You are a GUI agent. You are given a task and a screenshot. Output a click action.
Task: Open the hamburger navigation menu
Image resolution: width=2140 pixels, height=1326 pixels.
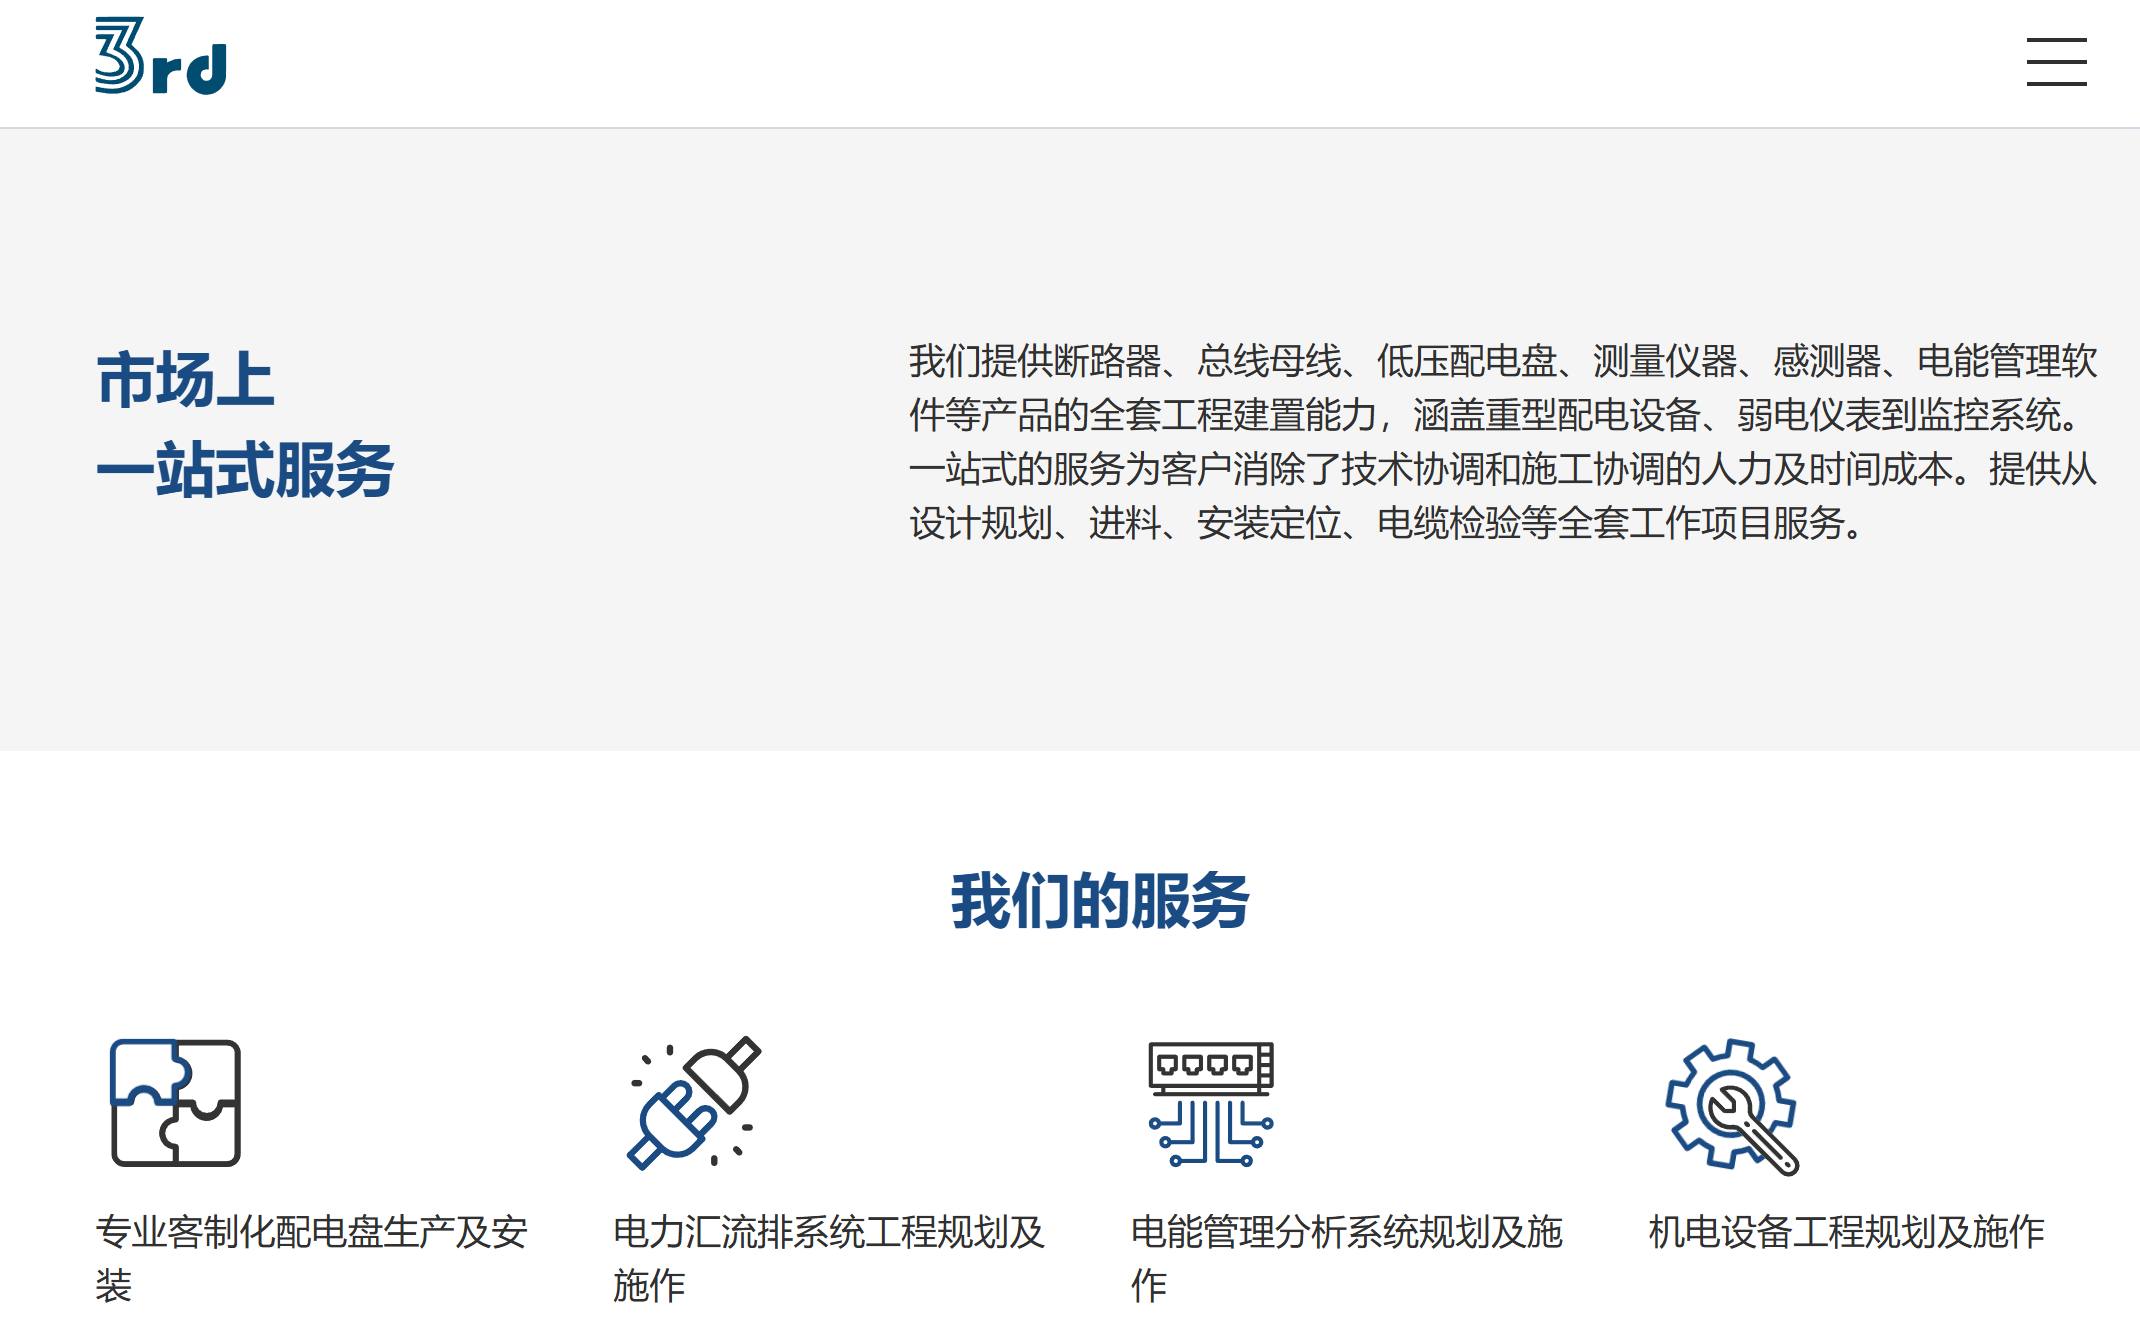(x=2056, y=62)
